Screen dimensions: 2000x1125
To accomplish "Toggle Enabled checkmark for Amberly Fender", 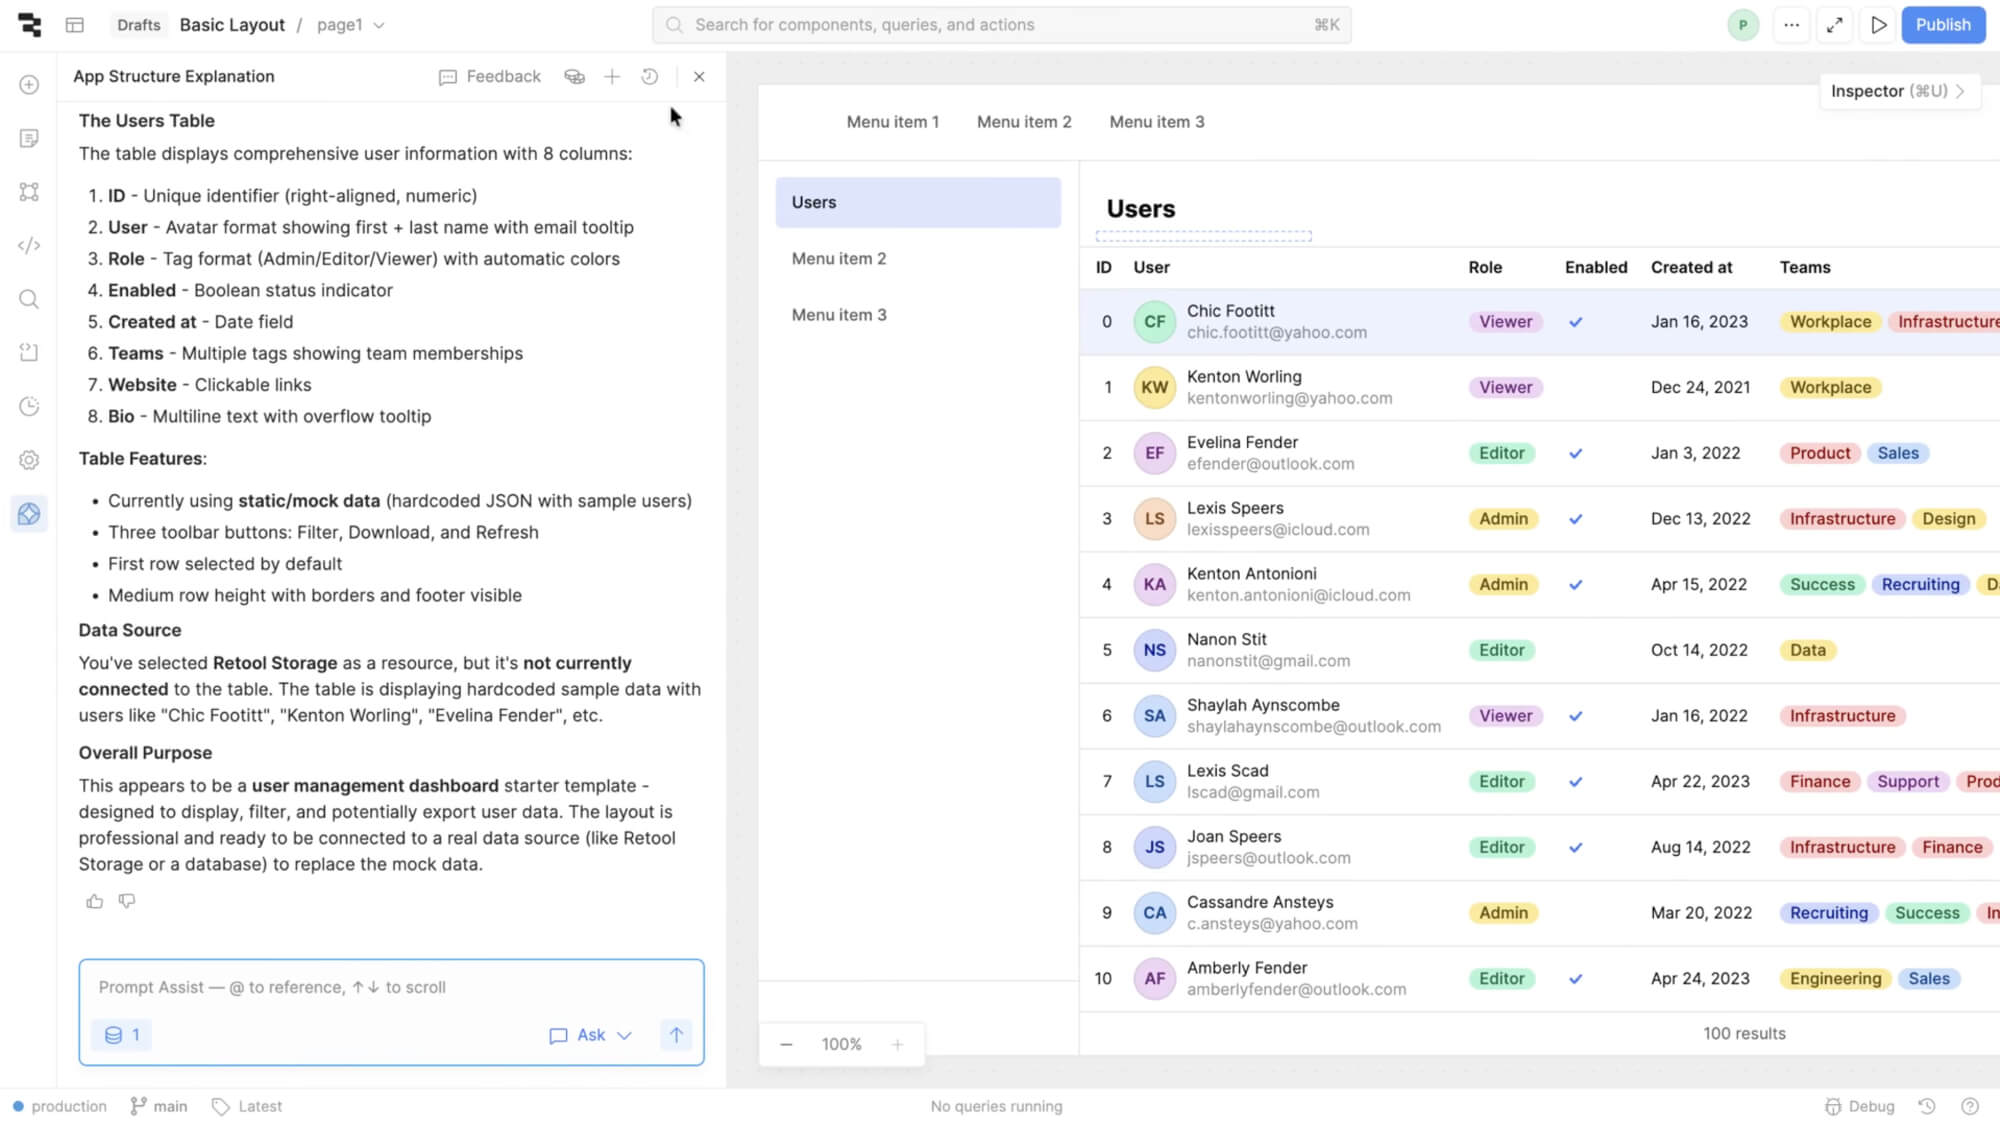I will point(1576,979).
